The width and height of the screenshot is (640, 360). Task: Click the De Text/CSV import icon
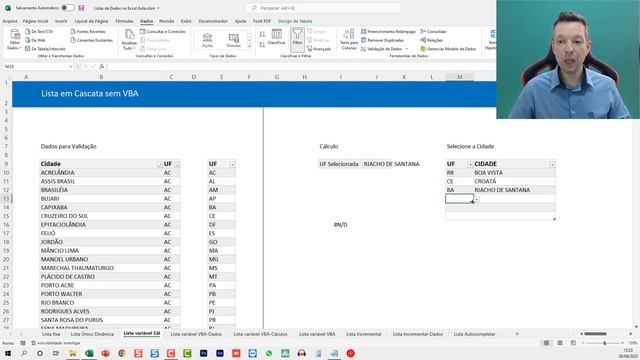39,31
